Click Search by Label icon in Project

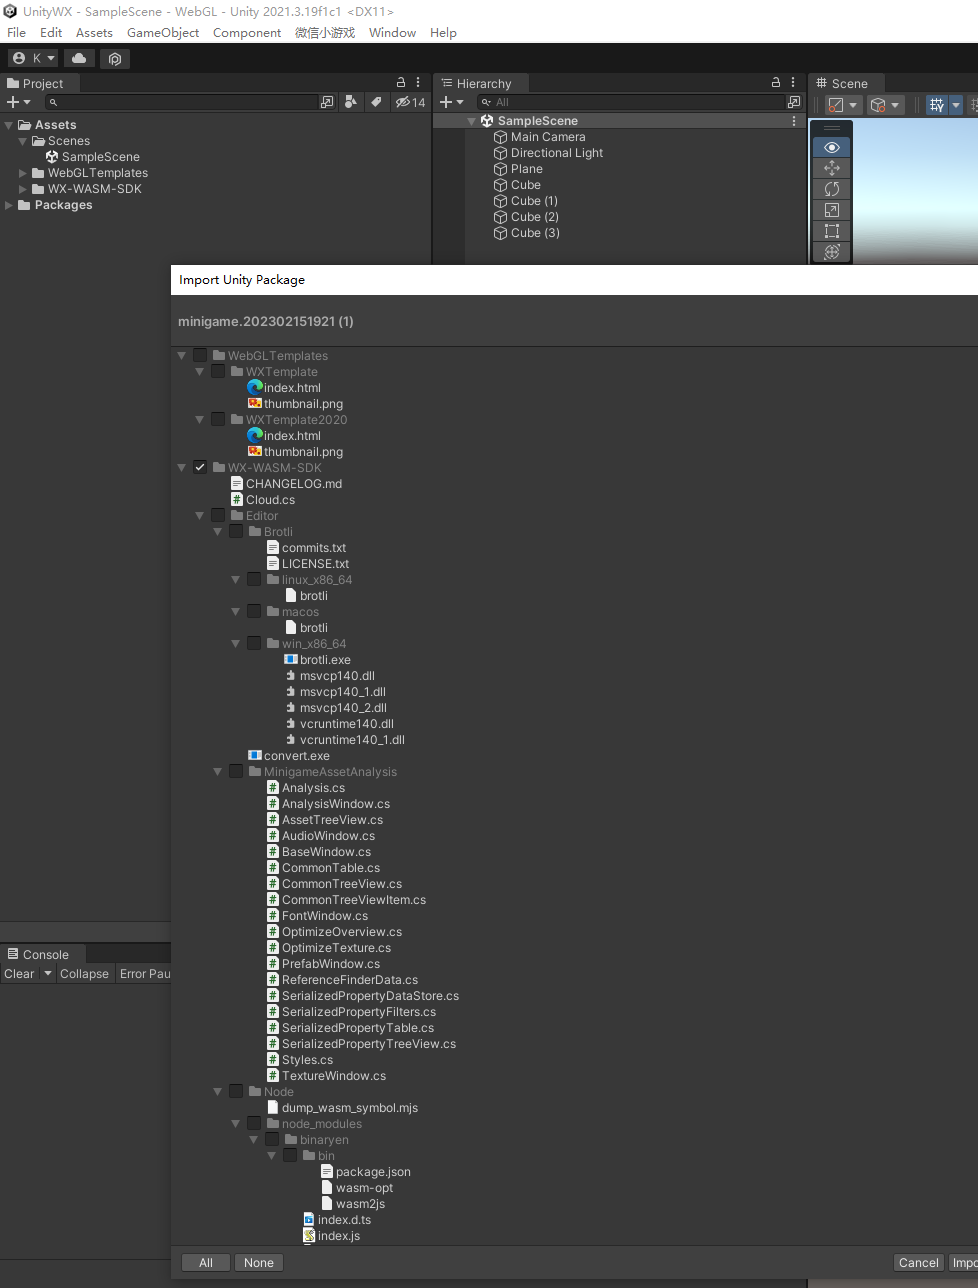click(x=376, y=102)
